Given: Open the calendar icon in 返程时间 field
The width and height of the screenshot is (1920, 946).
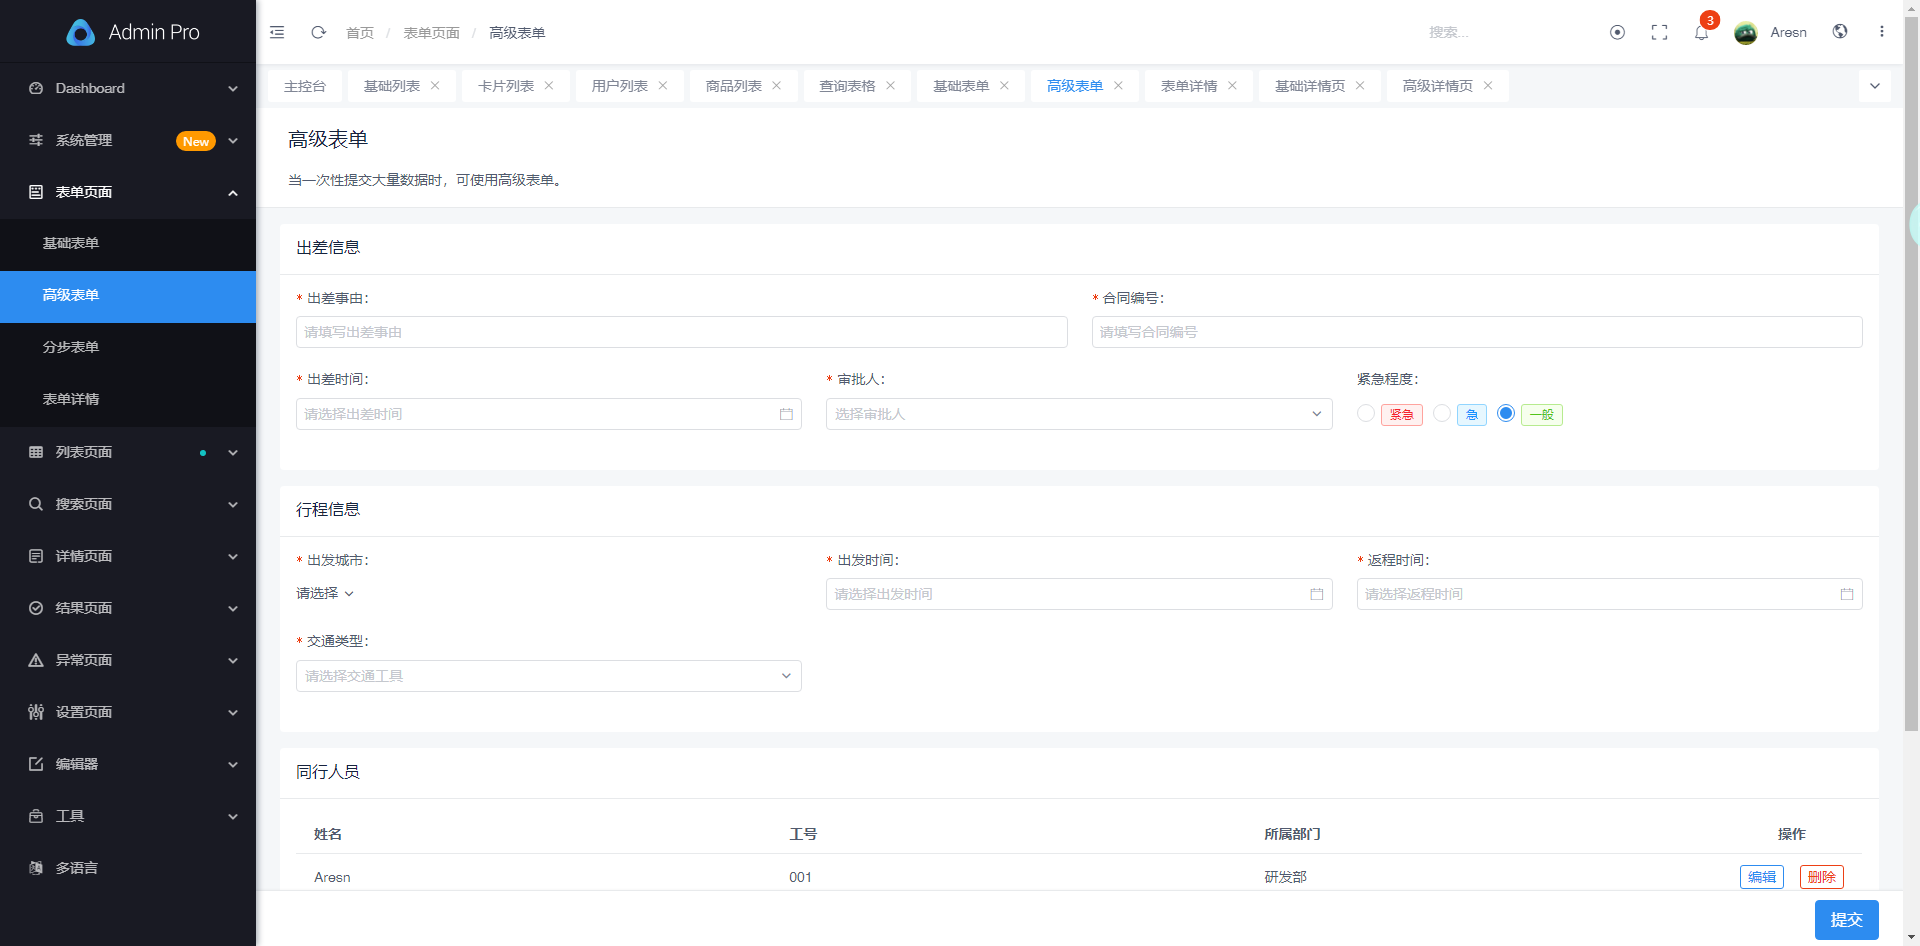Looking at the screenshot, I should pos(1846,594).
